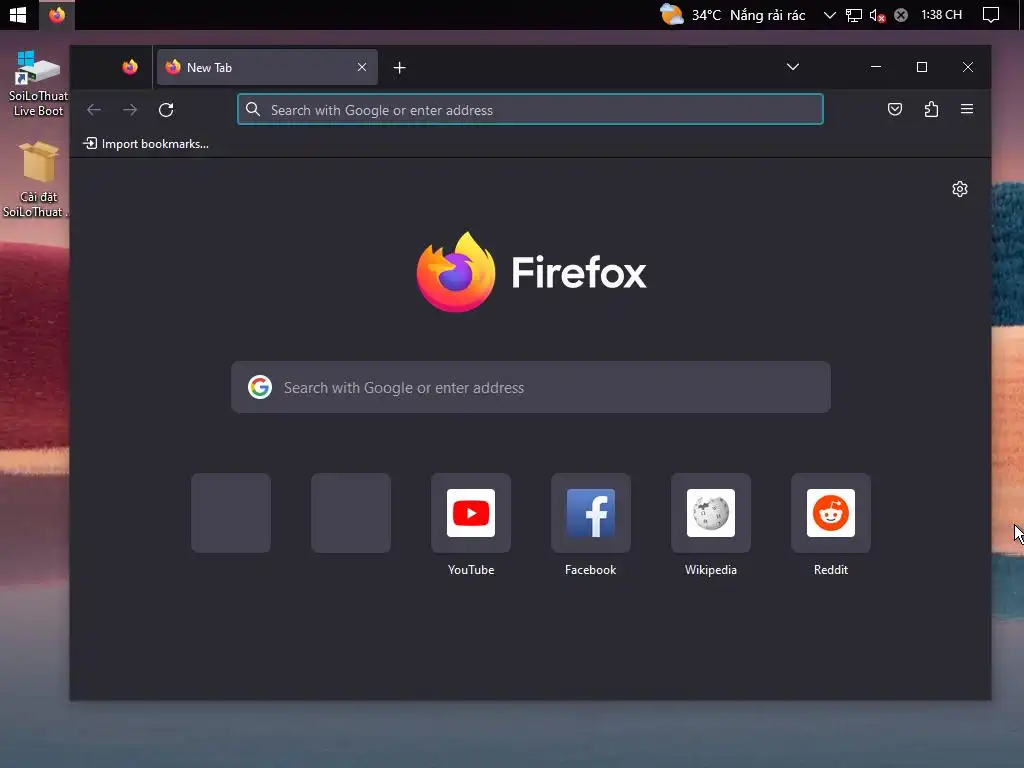Screen dimensions: 1024x768
Task: Open new tab personalize gear
Action: tap(959, 189)
